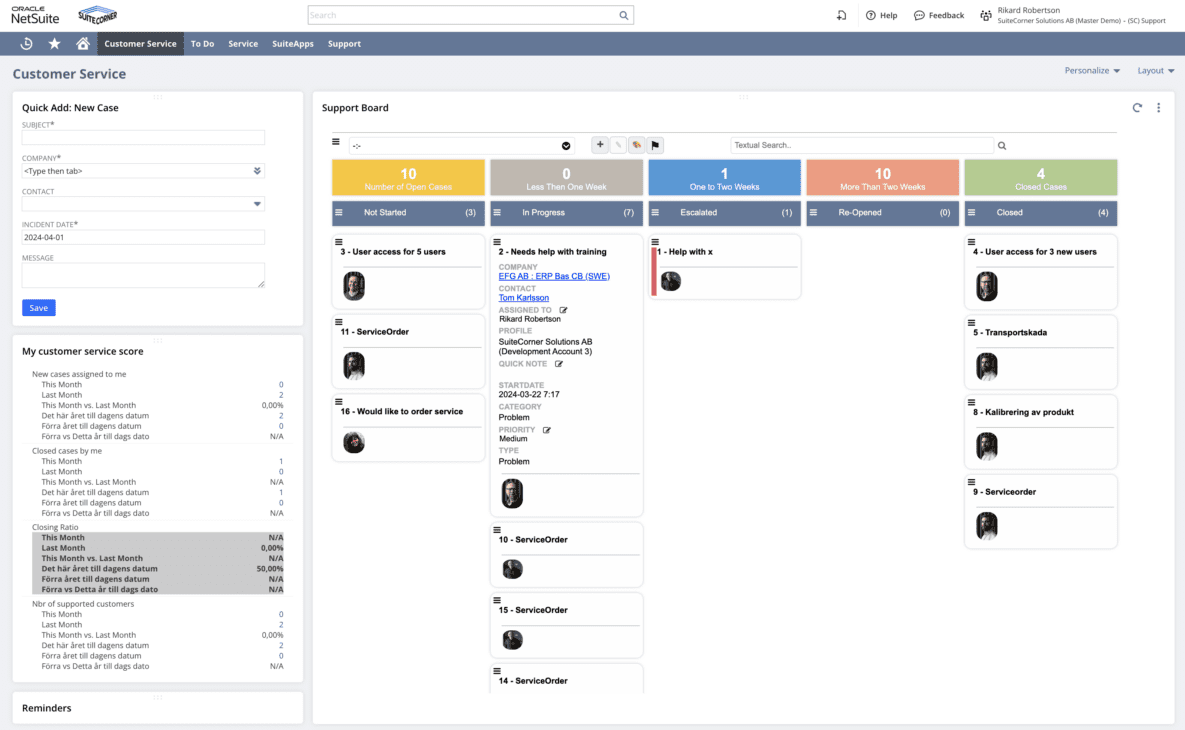1185x730 pixels.
Task: Click the pencil edit toolbar icon
Action: (x=618, y=144)
